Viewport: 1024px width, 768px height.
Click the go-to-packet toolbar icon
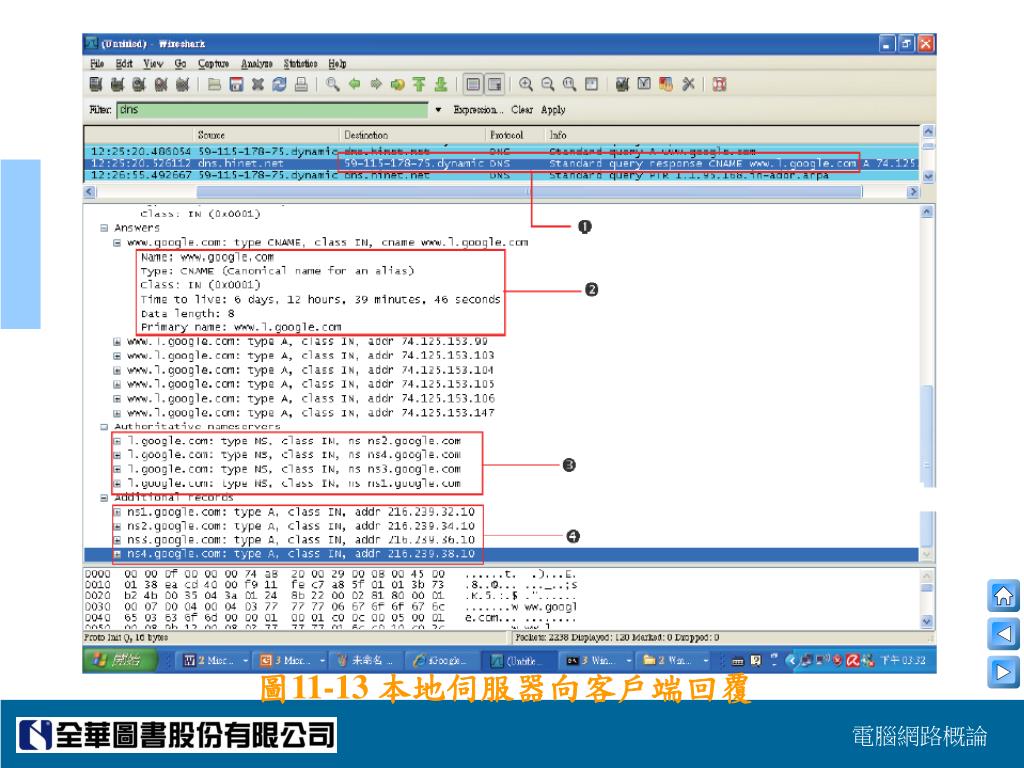[x=398, y=84]
